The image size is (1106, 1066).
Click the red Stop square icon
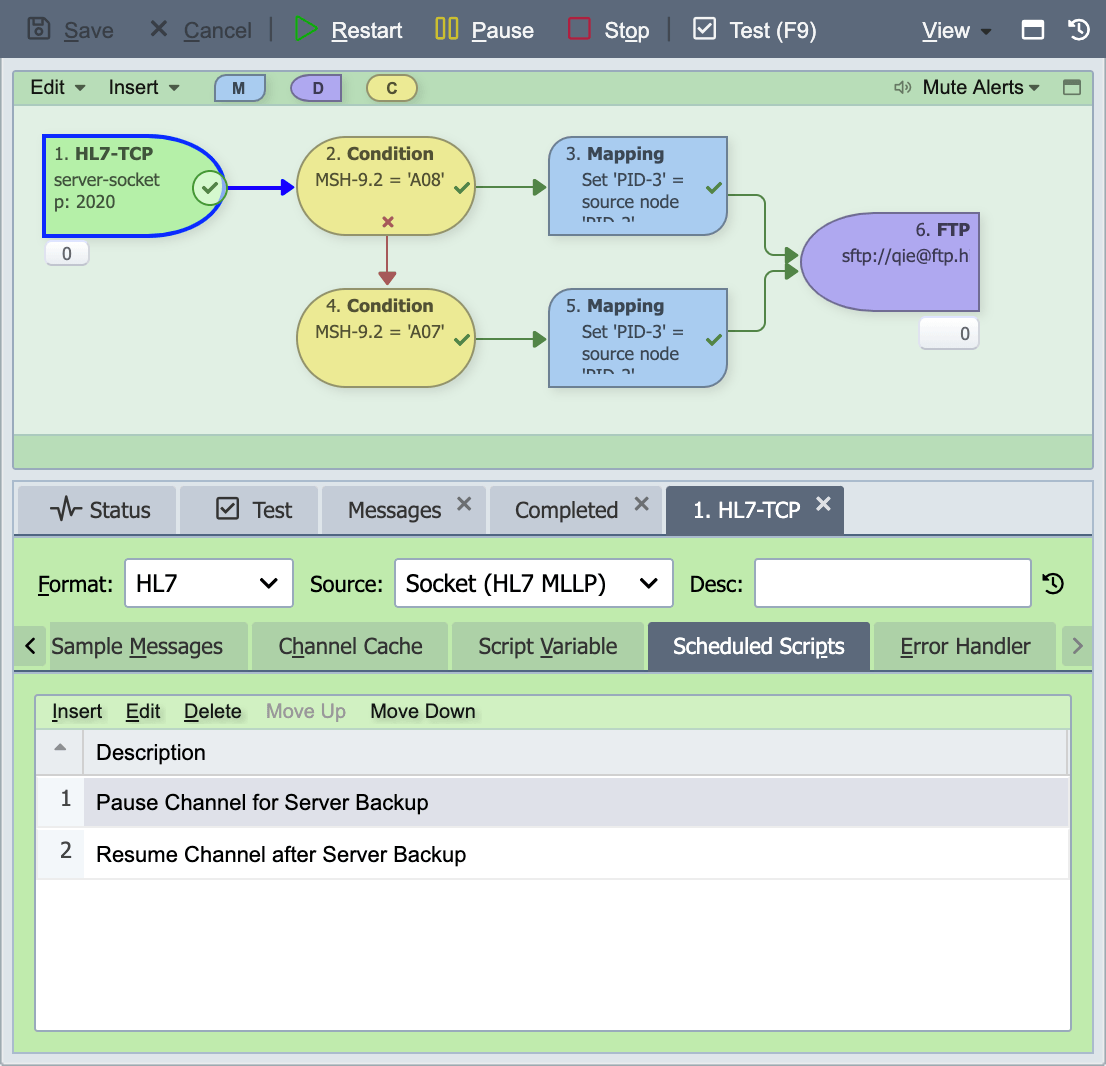[579, 29]
